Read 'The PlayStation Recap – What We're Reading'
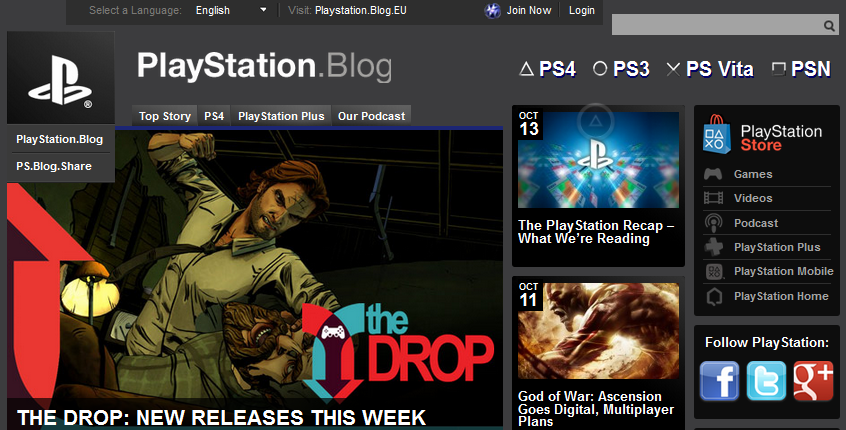 tap(596, 232)
